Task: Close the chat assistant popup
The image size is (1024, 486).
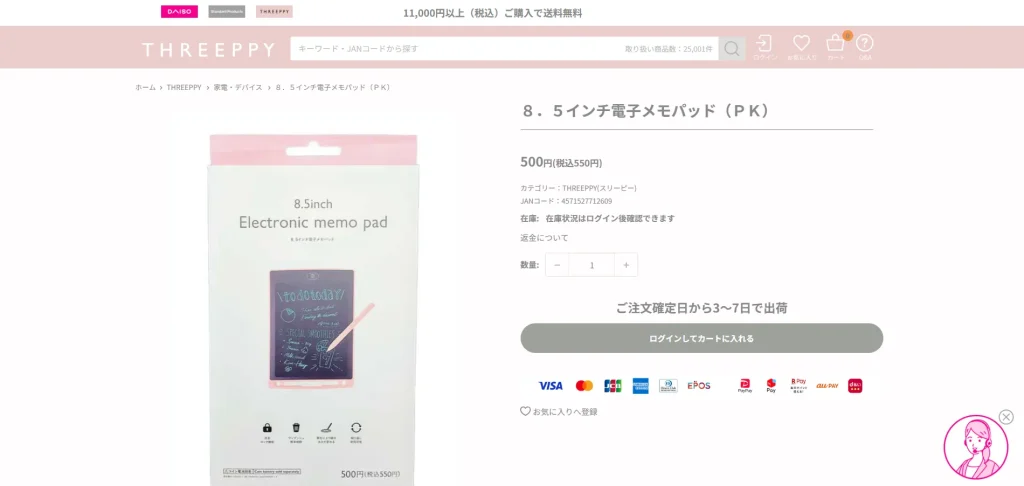Action: coord(1006,417)
